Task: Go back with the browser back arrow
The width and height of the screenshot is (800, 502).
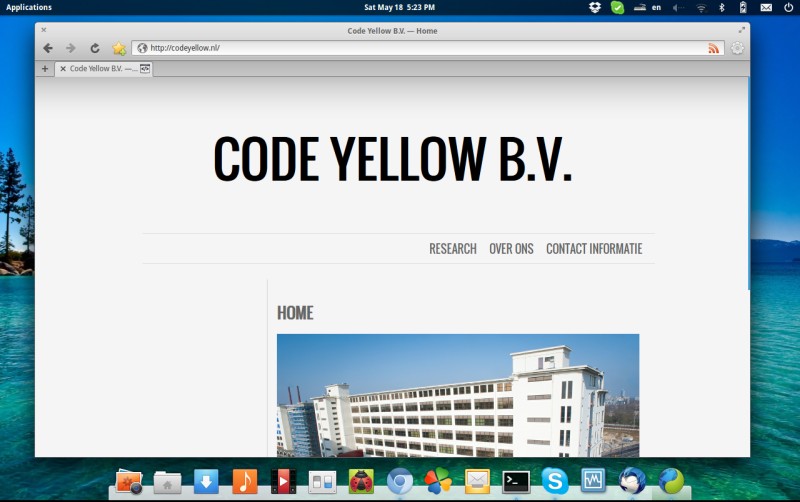Action: click(x=47, y=48)
